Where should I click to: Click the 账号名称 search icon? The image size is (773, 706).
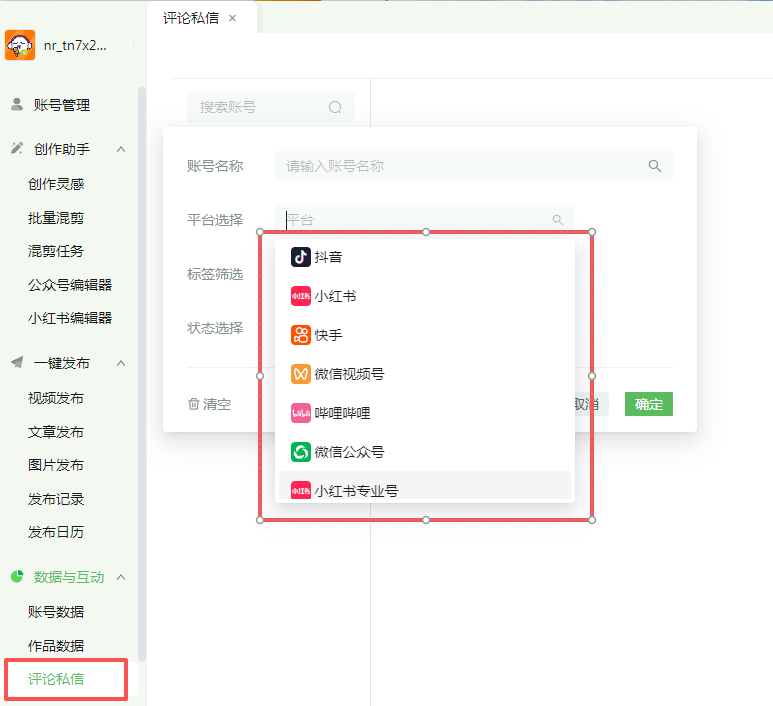pyautogui.click(x=655, y=166)
